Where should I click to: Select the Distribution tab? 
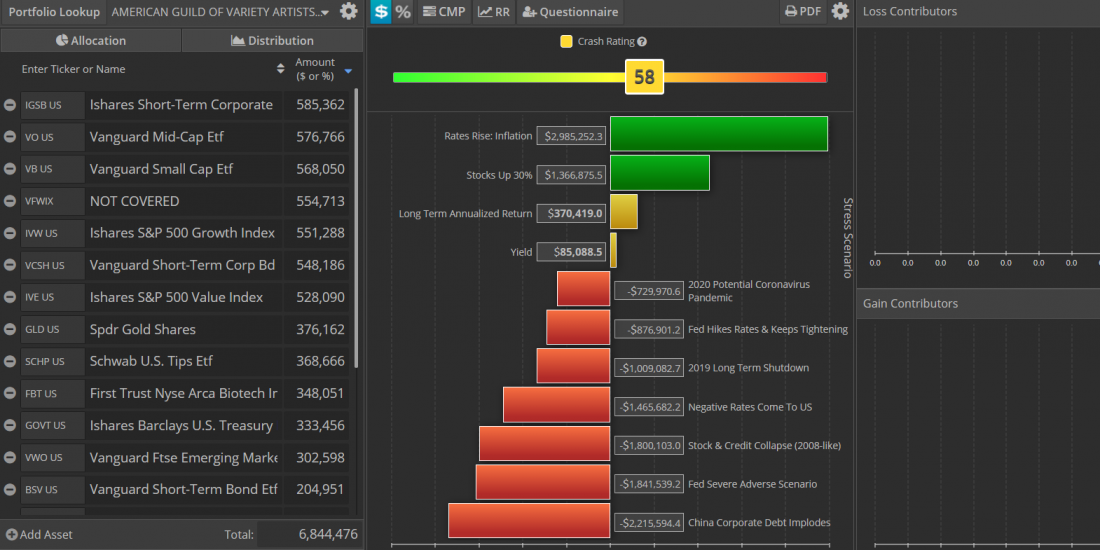pyautogui.click(x=272, y=41)
